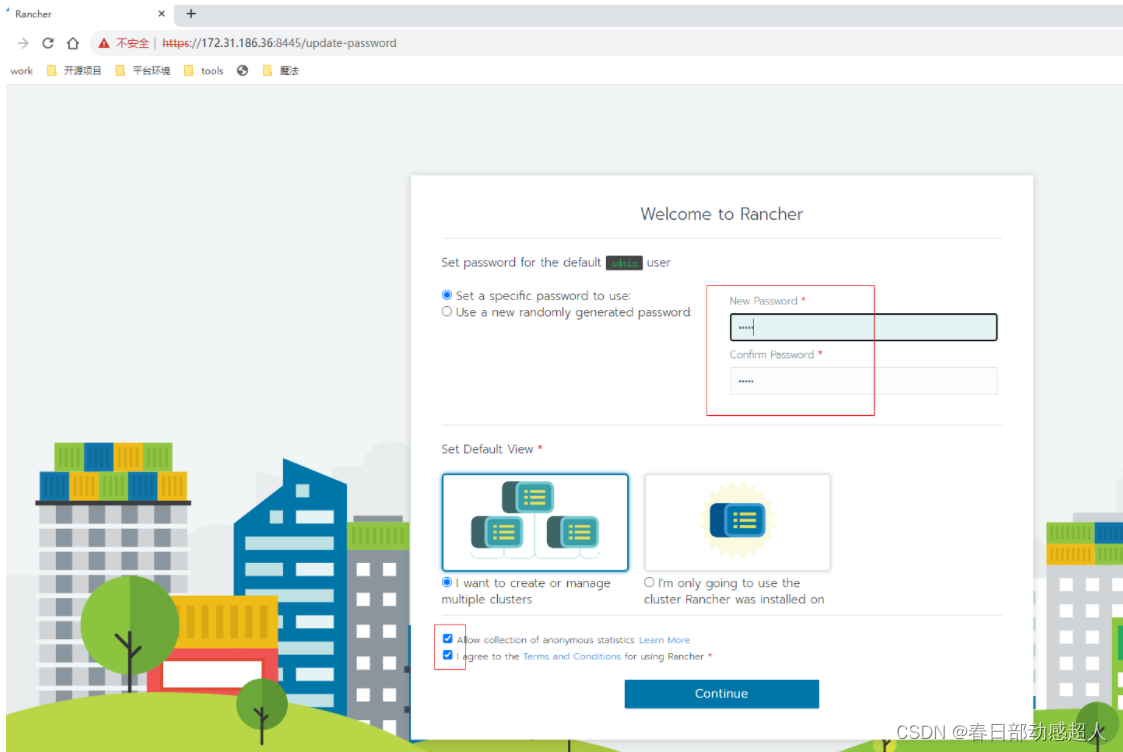Image resolution: width=1123 pixels, height=752 pixels.
Task: Open the 平台环境 bookmark folder
Action: (143, 70)
